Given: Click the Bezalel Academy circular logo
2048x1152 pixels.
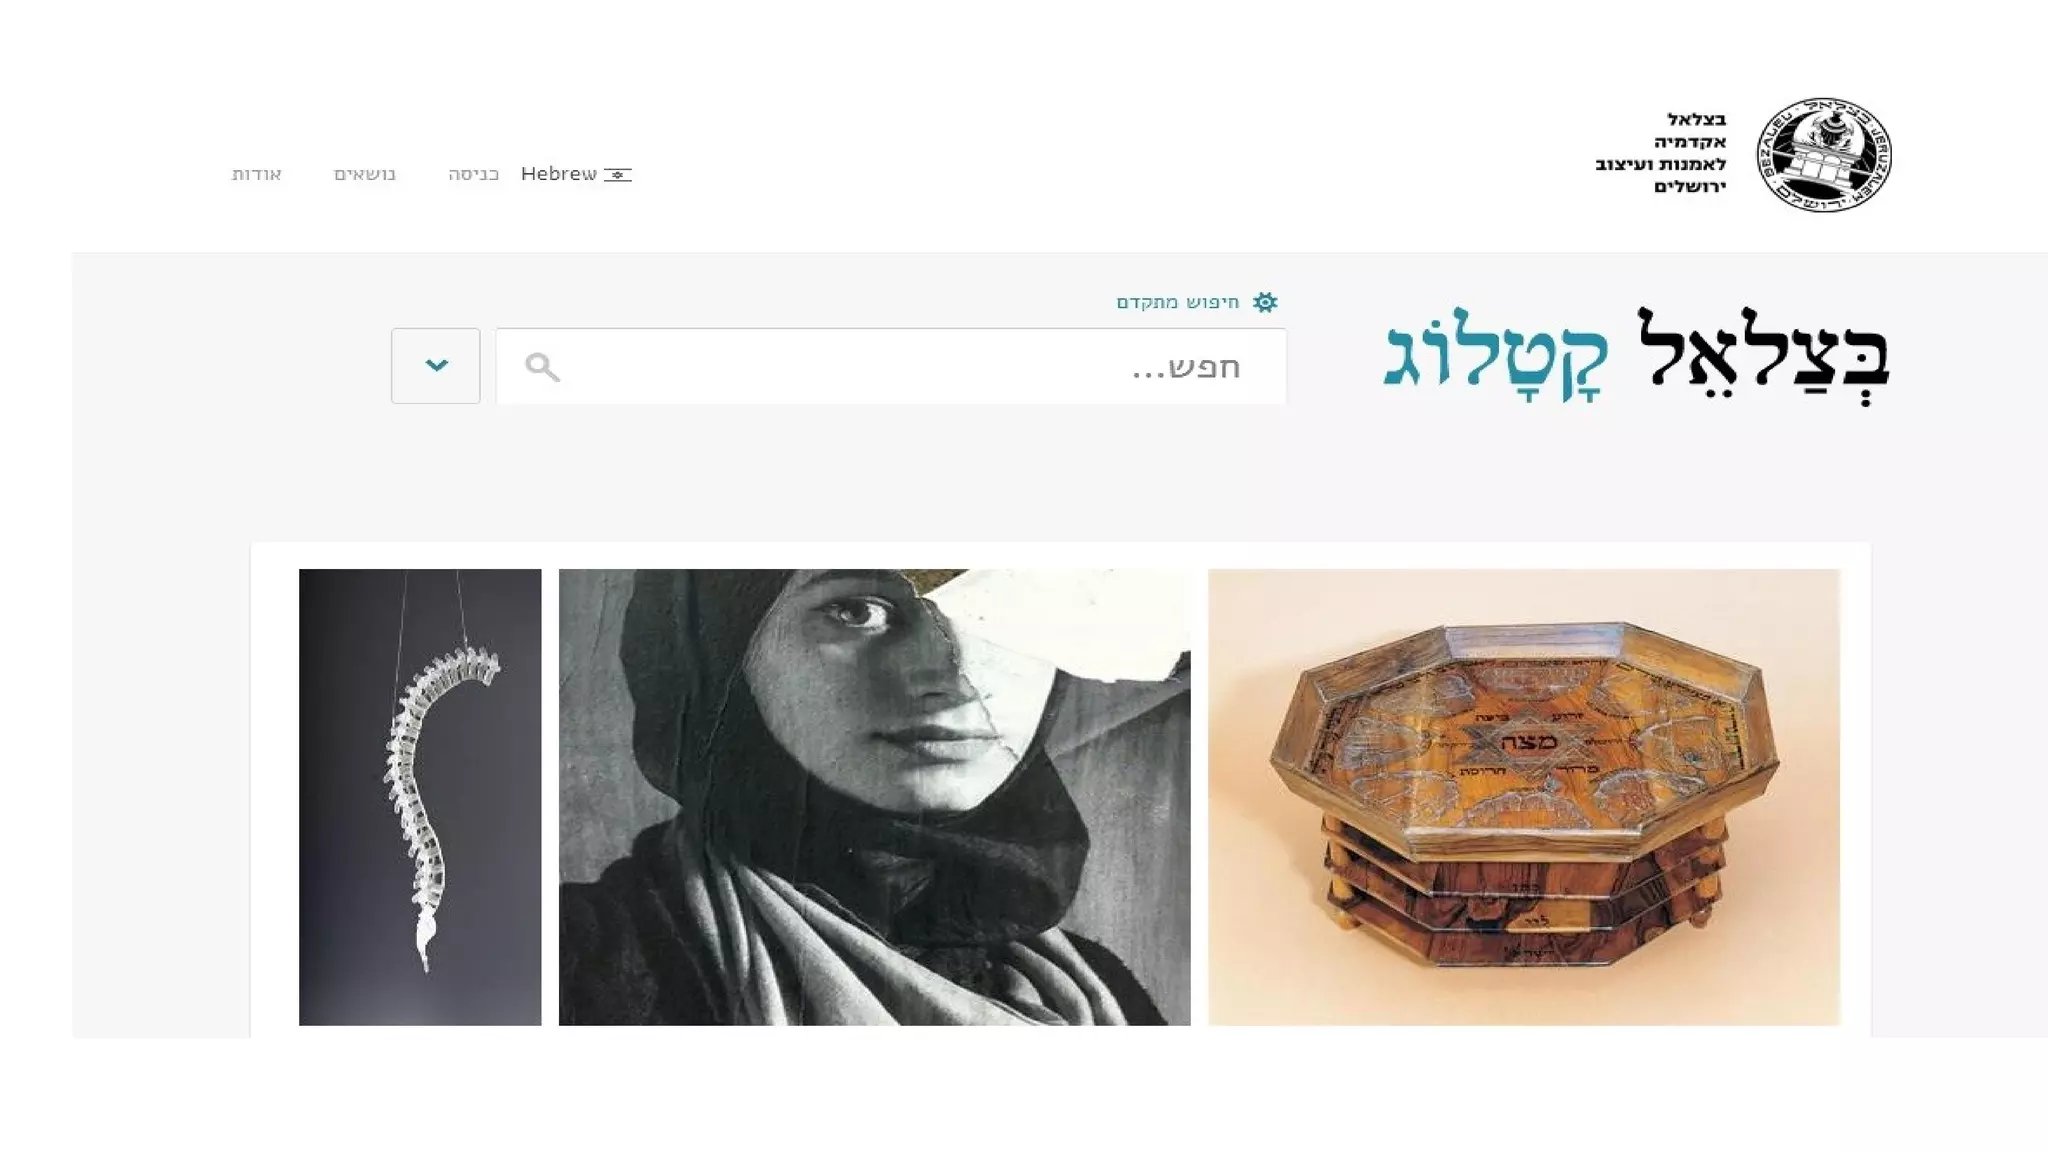Looking at the screenshot, I should [x=1824, y=155].
